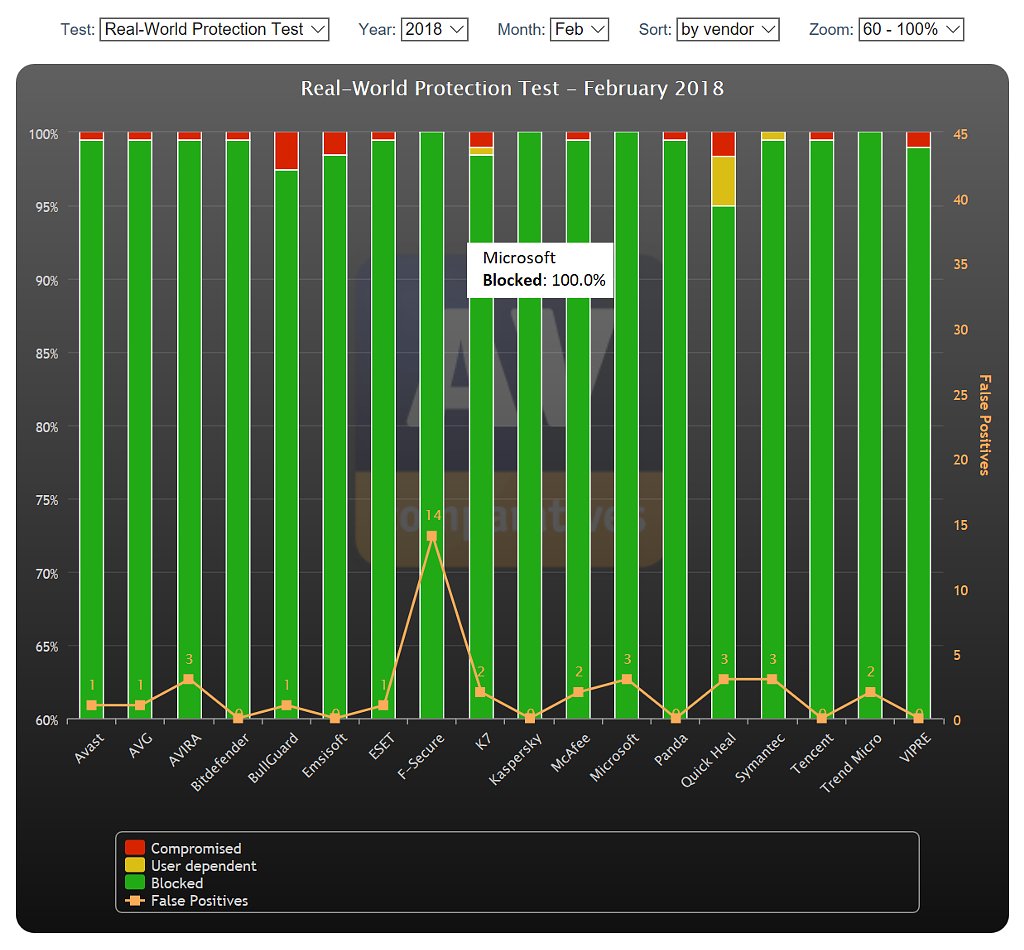Viewport: 1024px width, 950px height.
Task: Toggle the User dependent legend entry
Action: tap(191, 866)
